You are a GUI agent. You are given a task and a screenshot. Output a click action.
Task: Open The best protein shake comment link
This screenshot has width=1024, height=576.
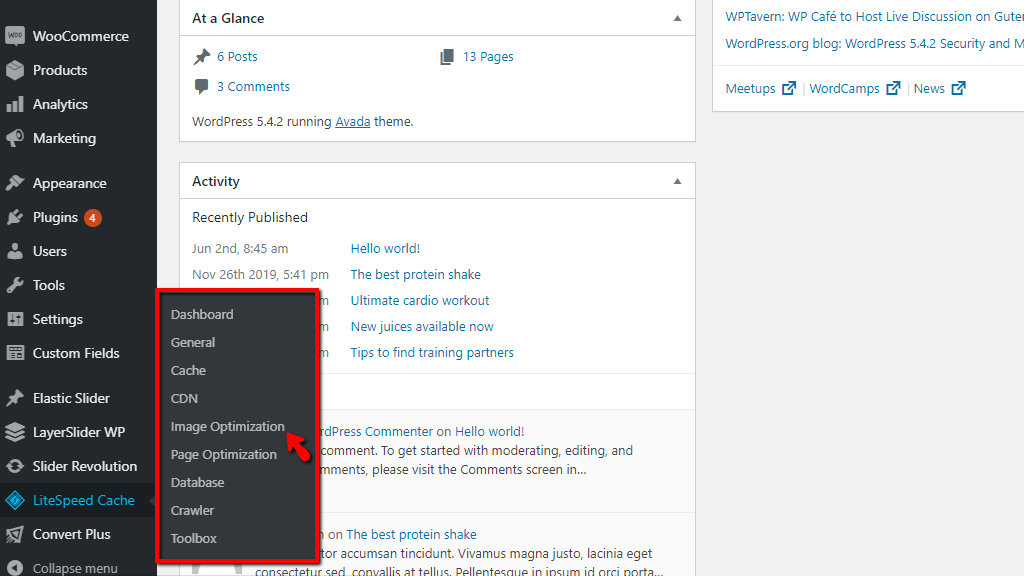coord(411,534)
